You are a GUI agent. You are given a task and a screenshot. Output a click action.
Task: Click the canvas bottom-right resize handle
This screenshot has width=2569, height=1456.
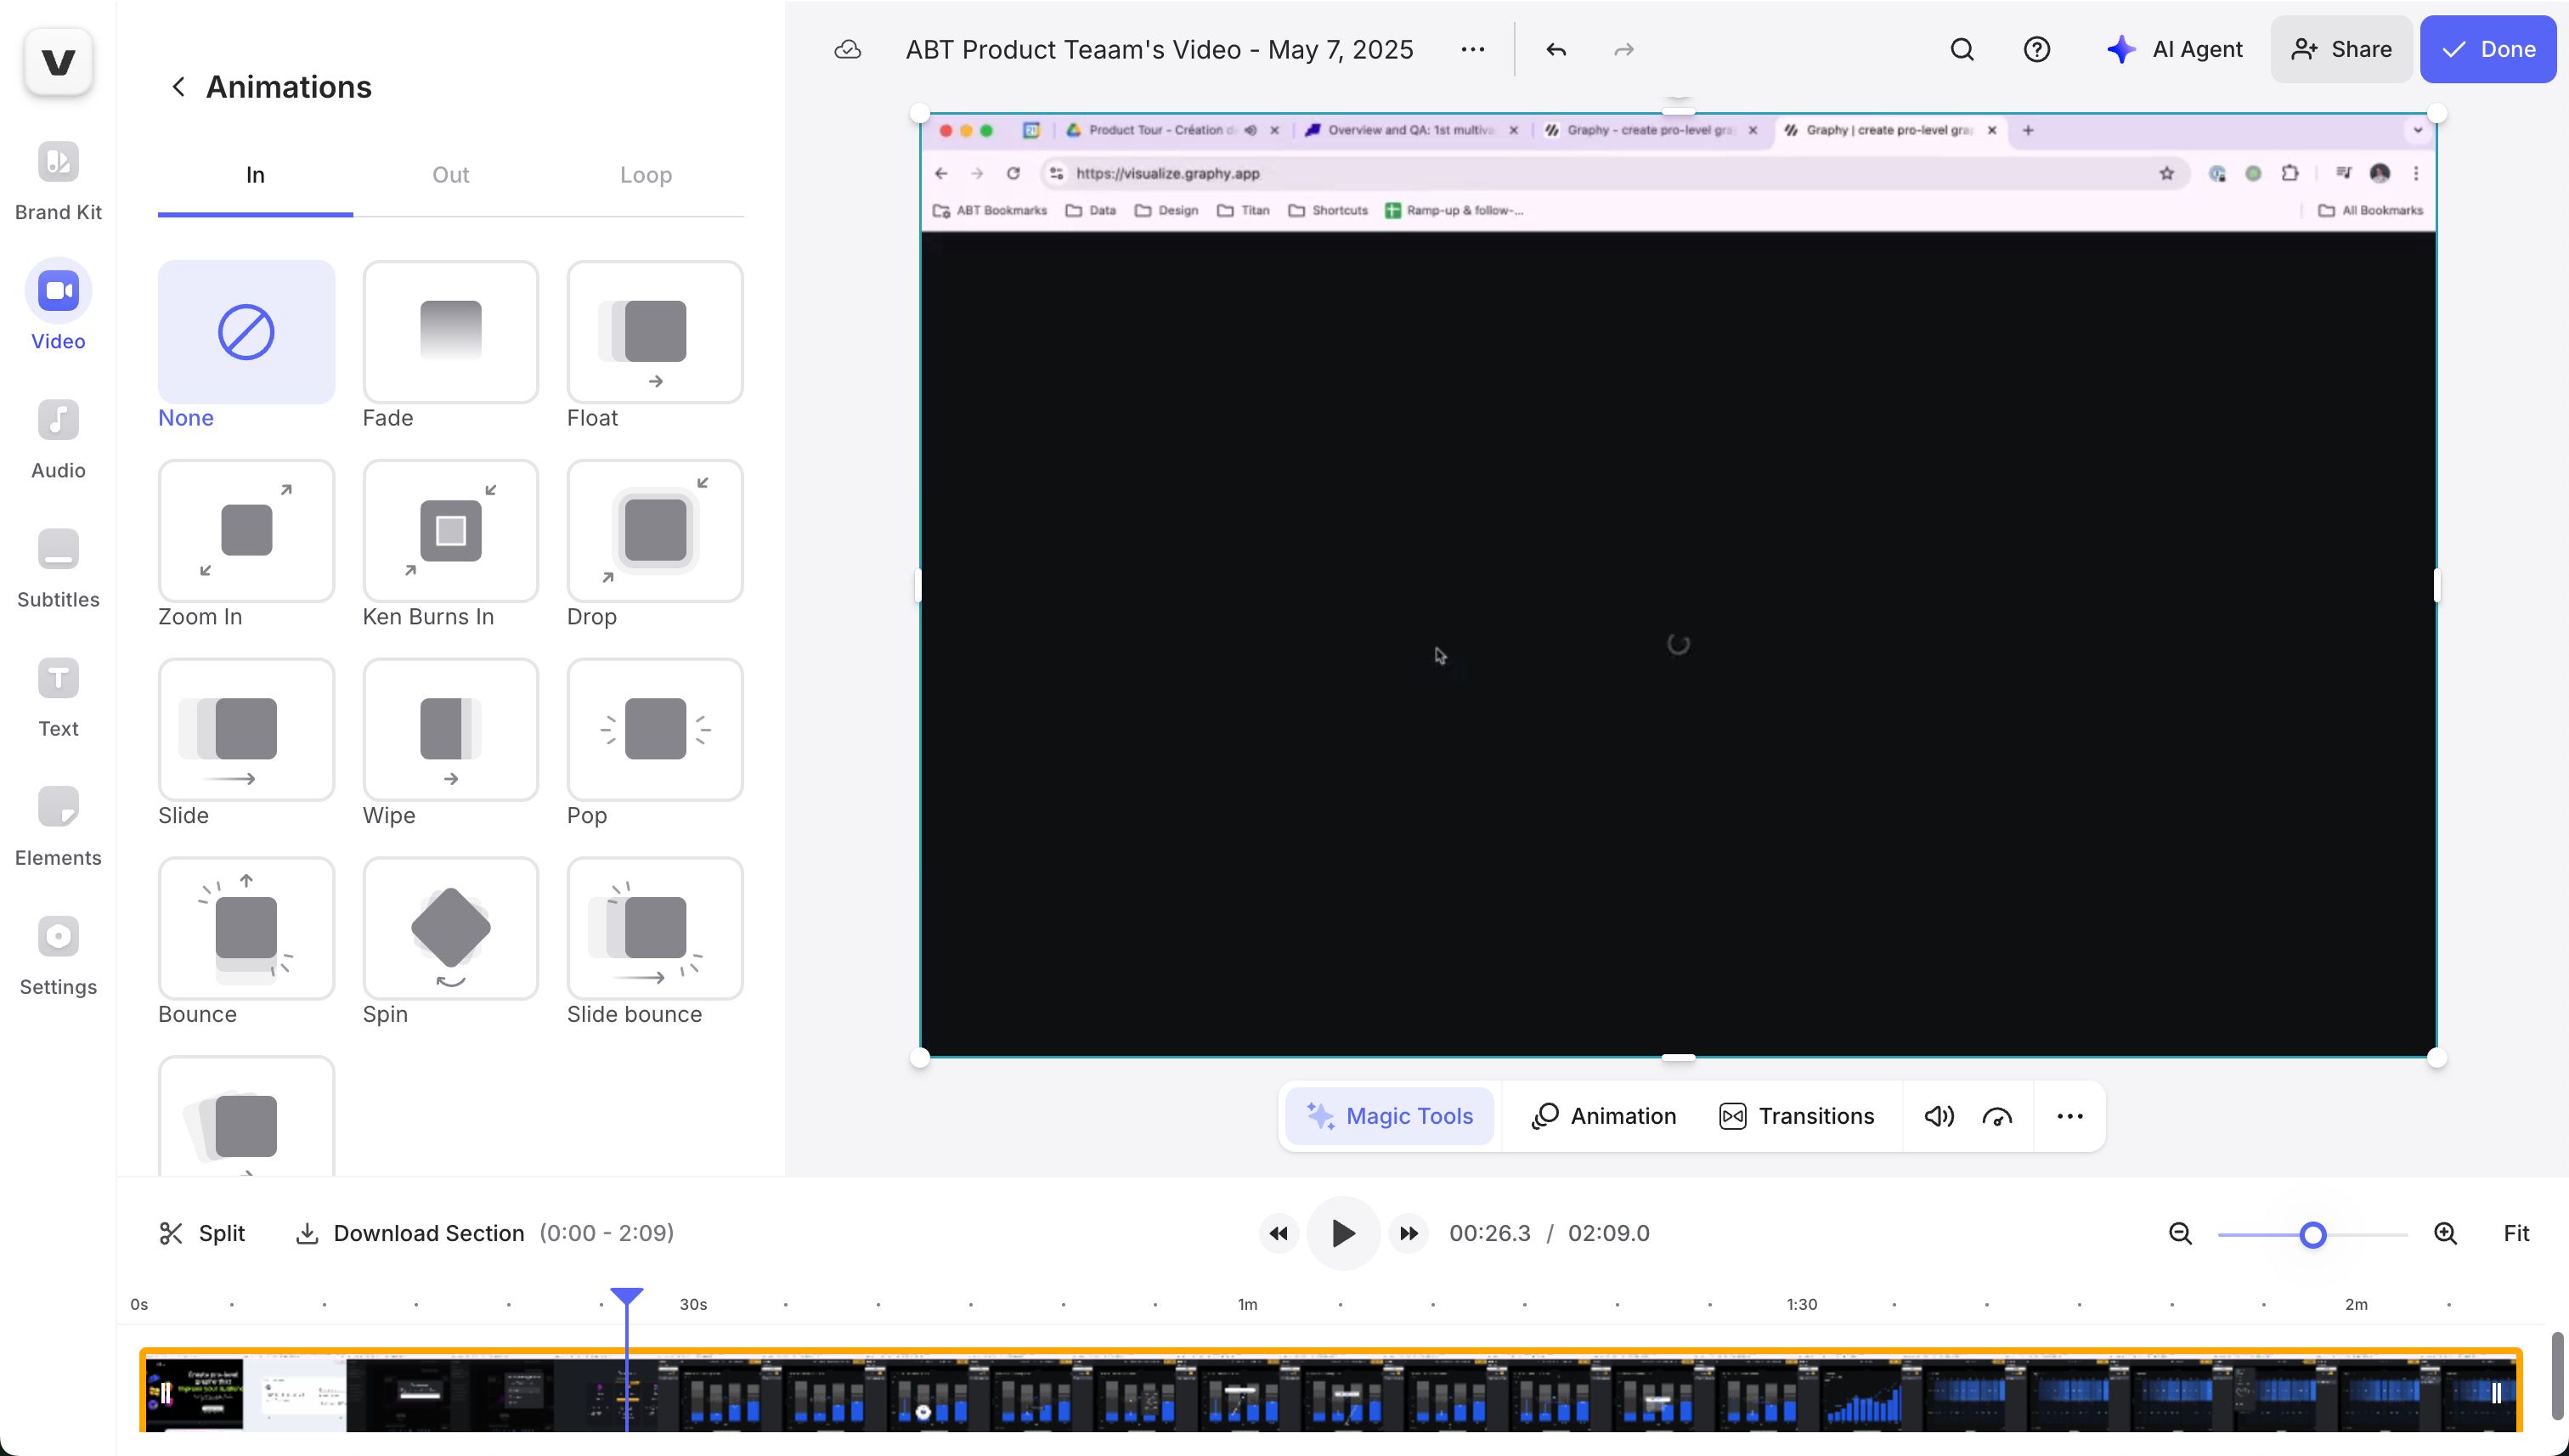tap(2437, 1057)
